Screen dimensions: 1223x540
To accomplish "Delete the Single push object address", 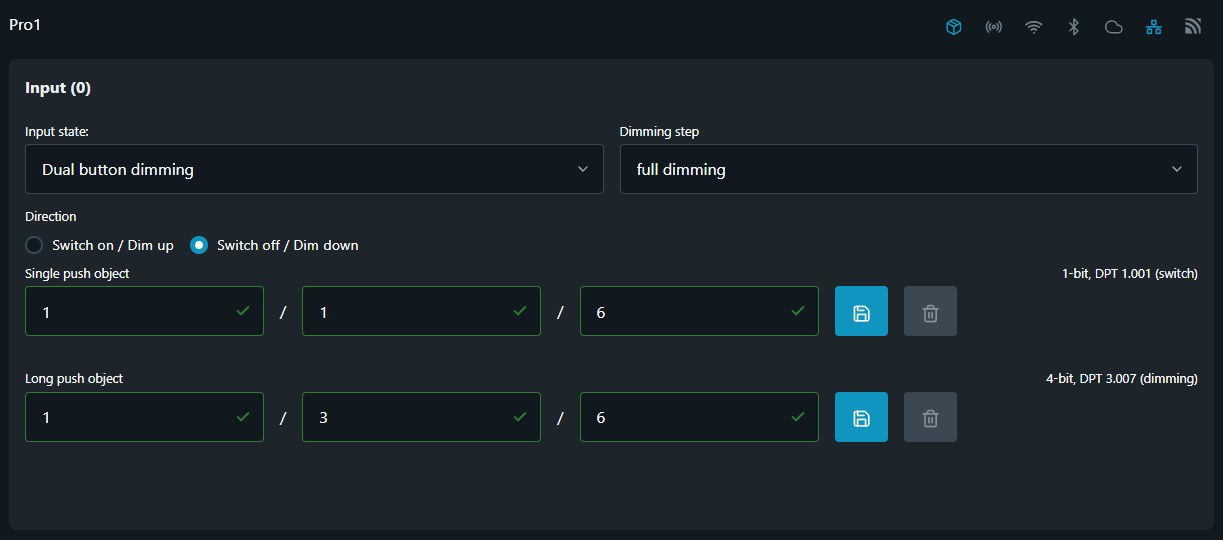I will pyautogui.click(x=930, y=312).
